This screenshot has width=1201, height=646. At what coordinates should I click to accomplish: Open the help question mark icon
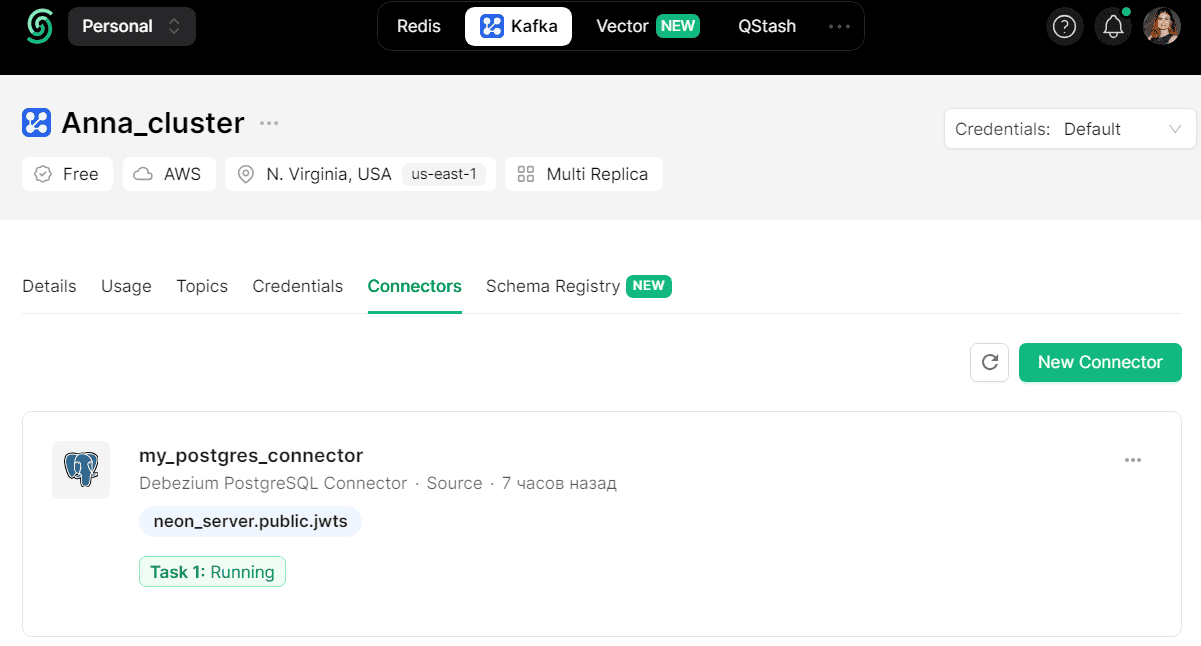pyautogui.click(x=1065, y=27)
